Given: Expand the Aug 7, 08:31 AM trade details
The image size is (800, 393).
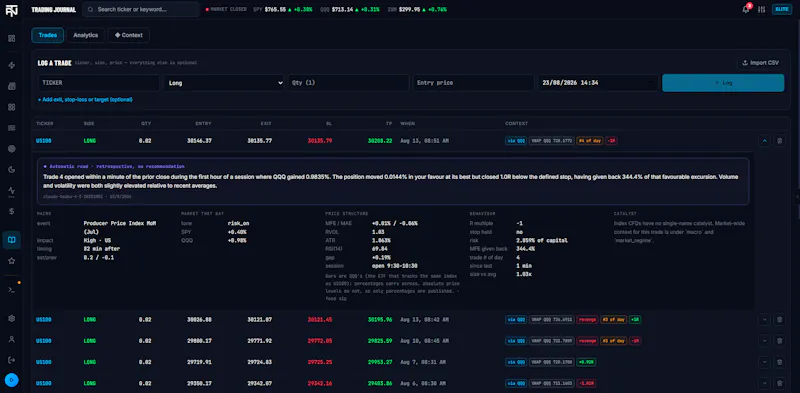Looking at the screenshot, I should tap(764, 362).
